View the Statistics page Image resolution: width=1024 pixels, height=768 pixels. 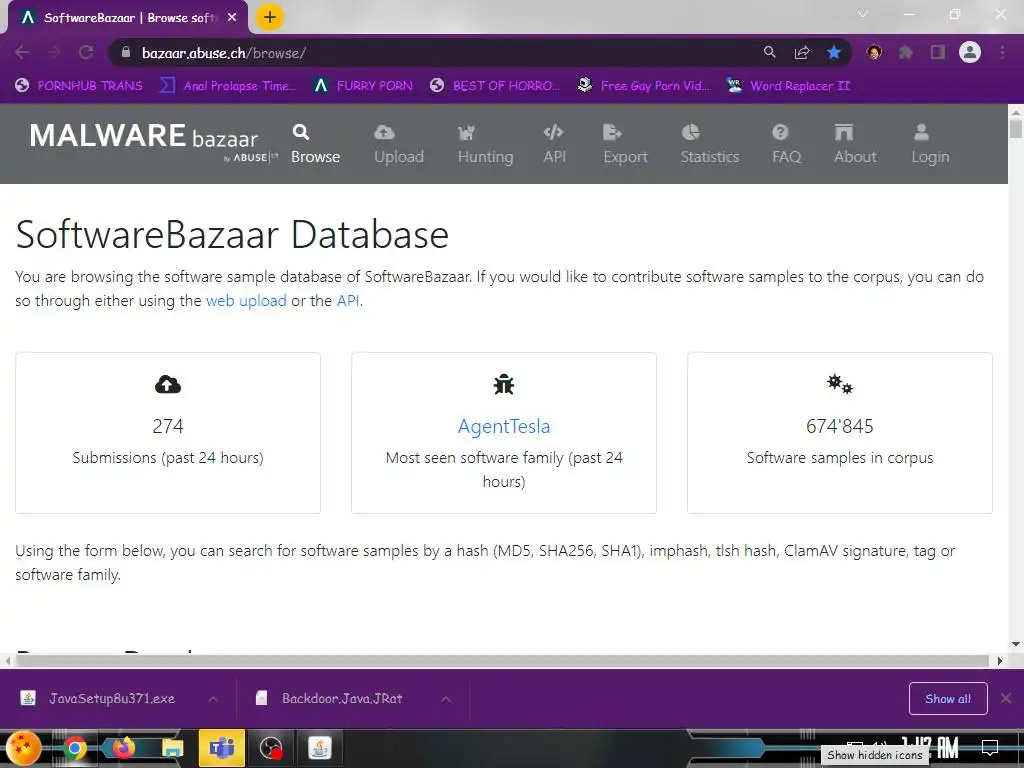[709, 145]
